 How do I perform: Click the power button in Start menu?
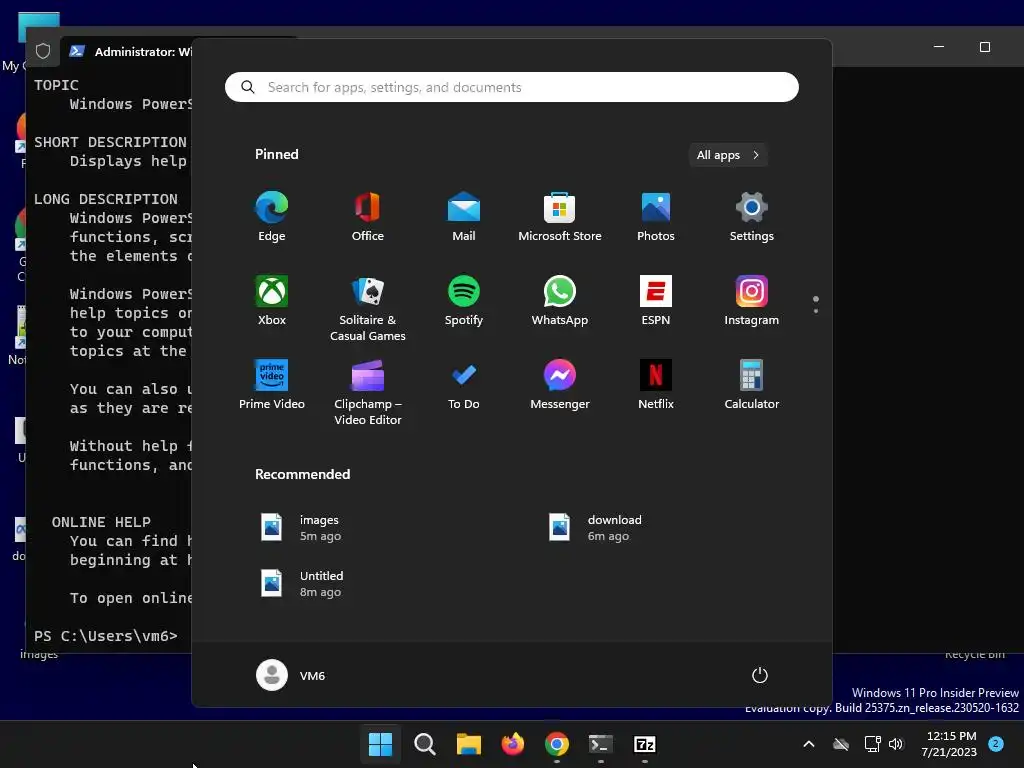(x=760, y=675)
